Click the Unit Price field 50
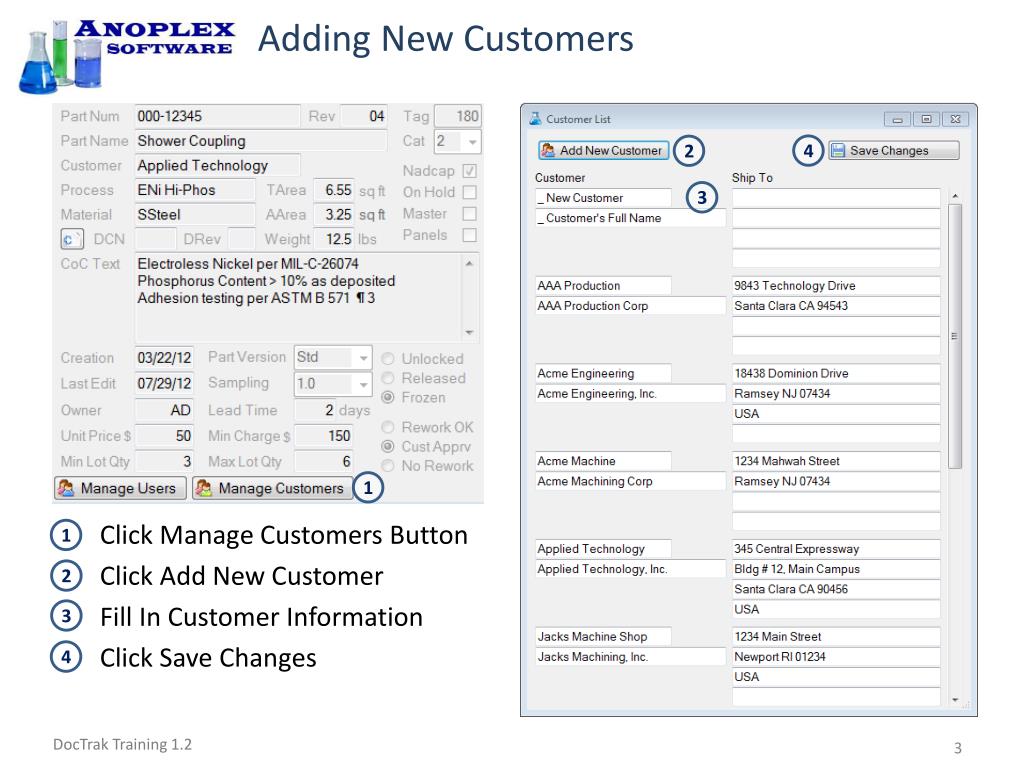The width and height of the screenshot is (1024, 768). pyautogui.click(x=164, y=436)
